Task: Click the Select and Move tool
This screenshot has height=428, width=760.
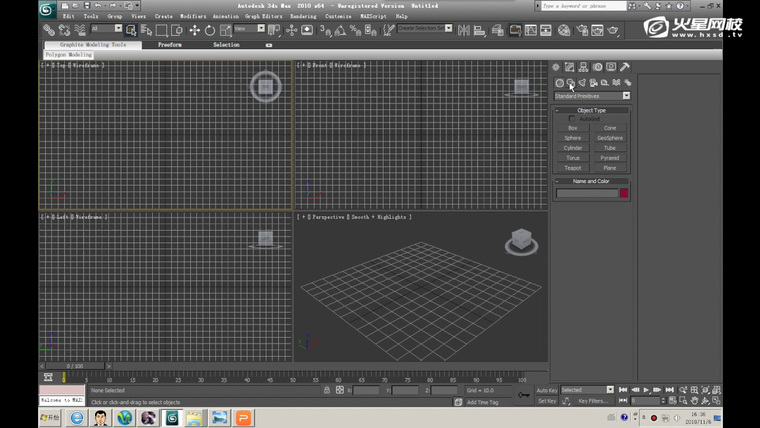Action: [x=194, y=31]
